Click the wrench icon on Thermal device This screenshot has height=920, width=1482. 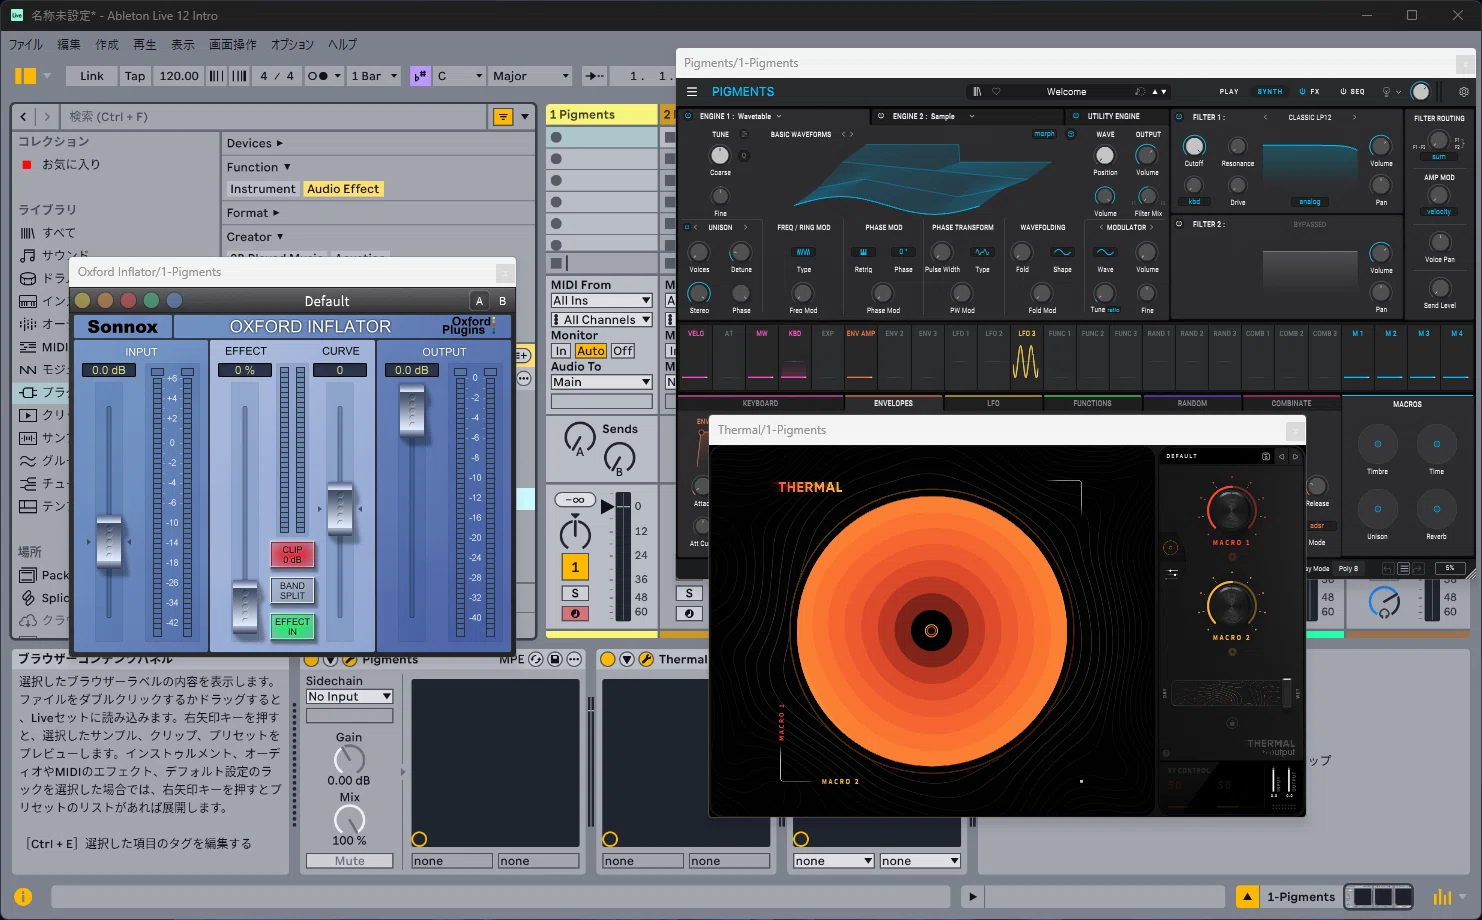646,659
